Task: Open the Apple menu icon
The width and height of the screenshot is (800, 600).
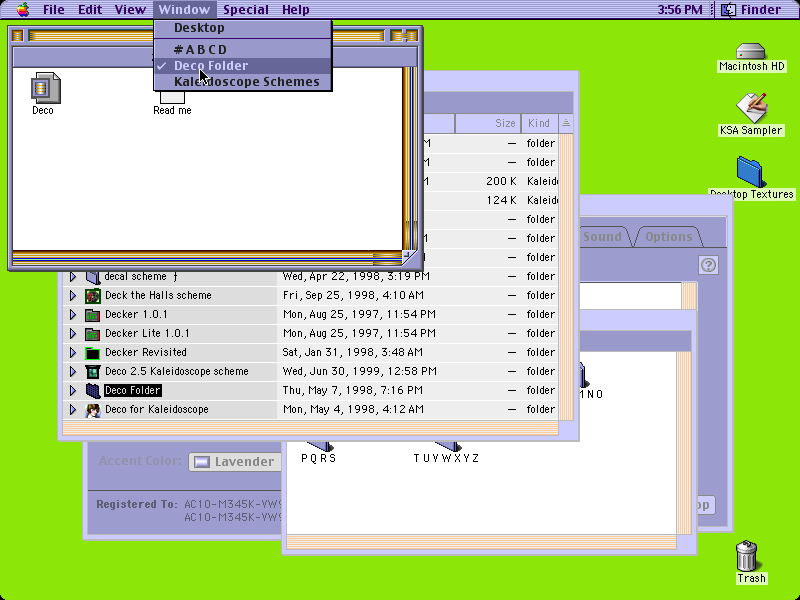Action: 23,9
